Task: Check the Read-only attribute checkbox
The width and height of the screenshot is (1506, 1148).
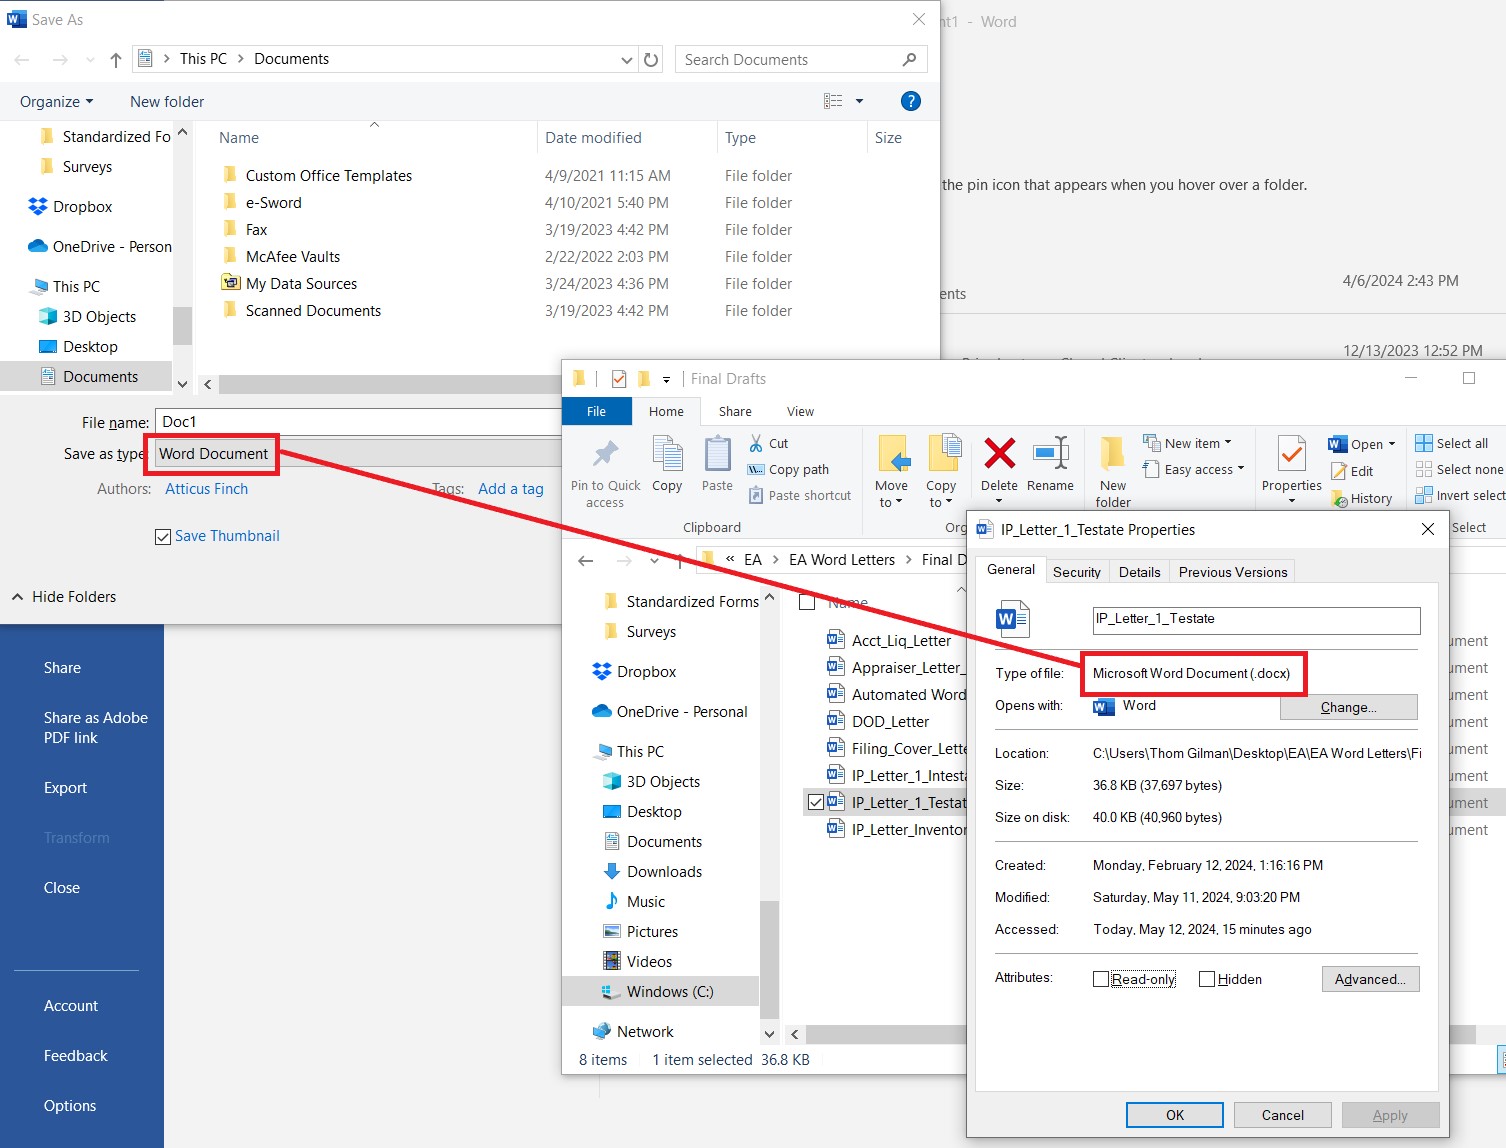Action: click(1101, 979)
